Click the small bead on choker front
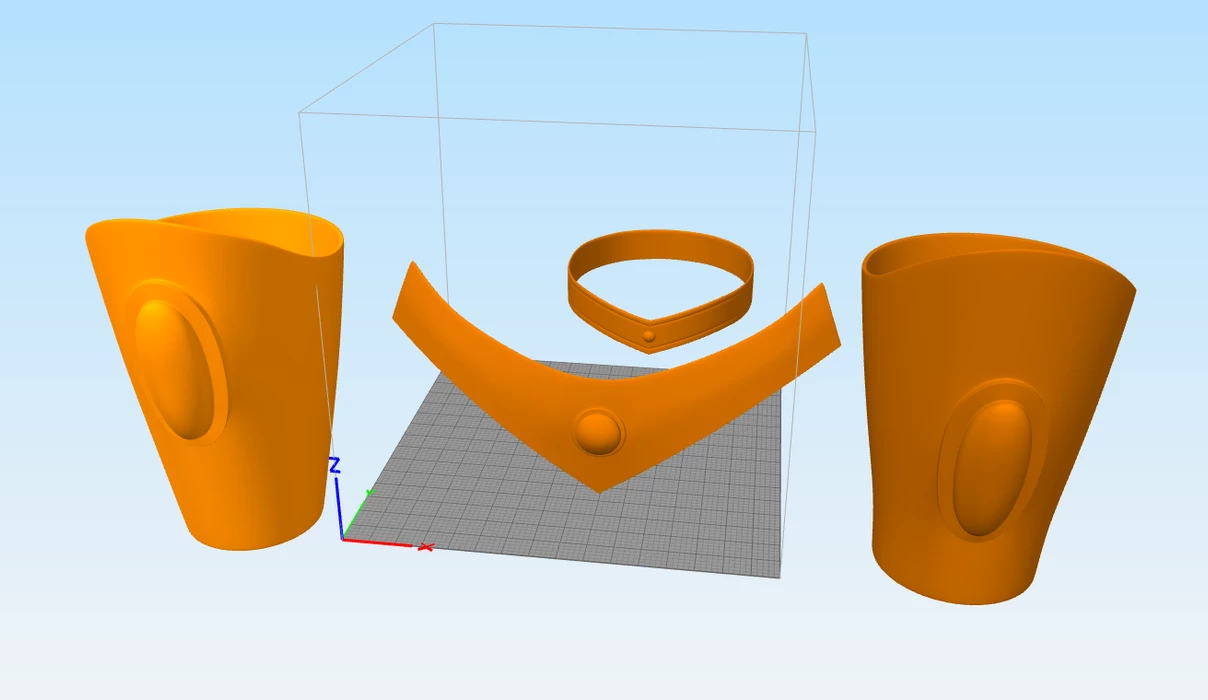The image size is (1208, 700). click(x=650, y=336)
